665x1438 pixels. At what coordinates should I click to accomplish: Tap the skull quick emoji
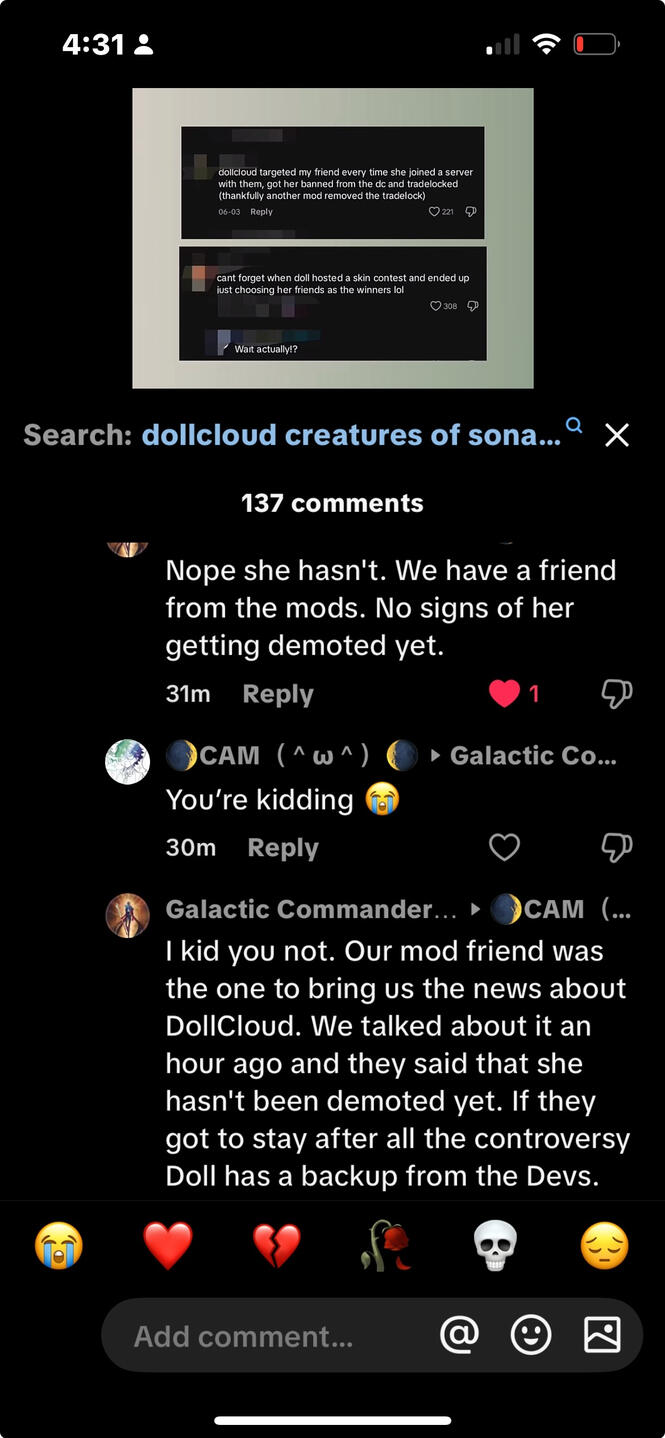[495, 1247]
